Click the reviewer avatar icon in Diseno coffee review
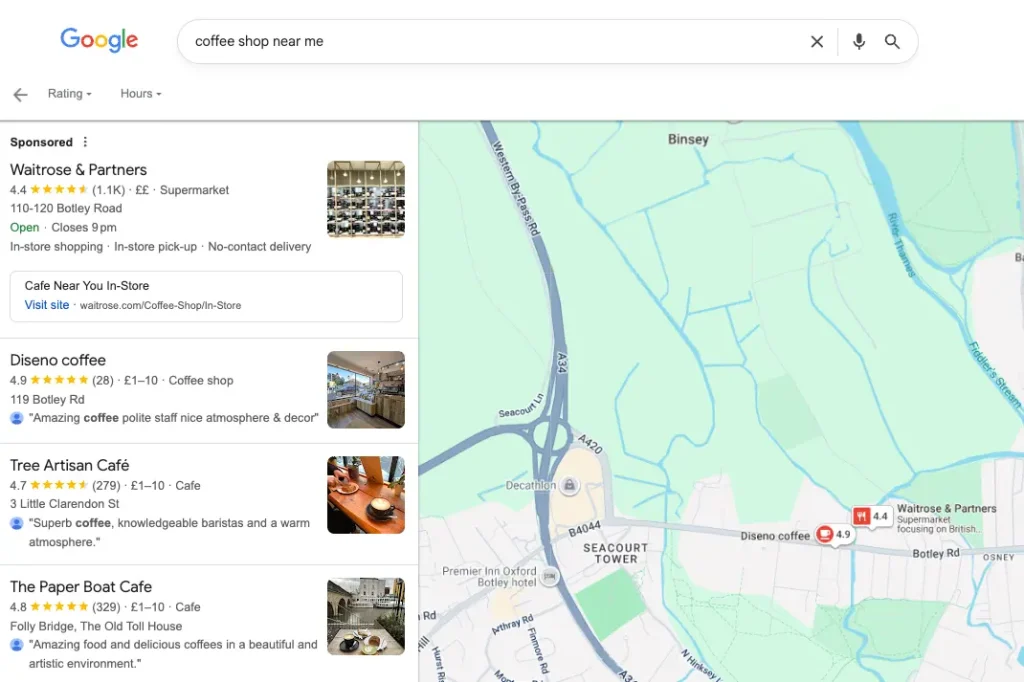 (x=17, y=418)
